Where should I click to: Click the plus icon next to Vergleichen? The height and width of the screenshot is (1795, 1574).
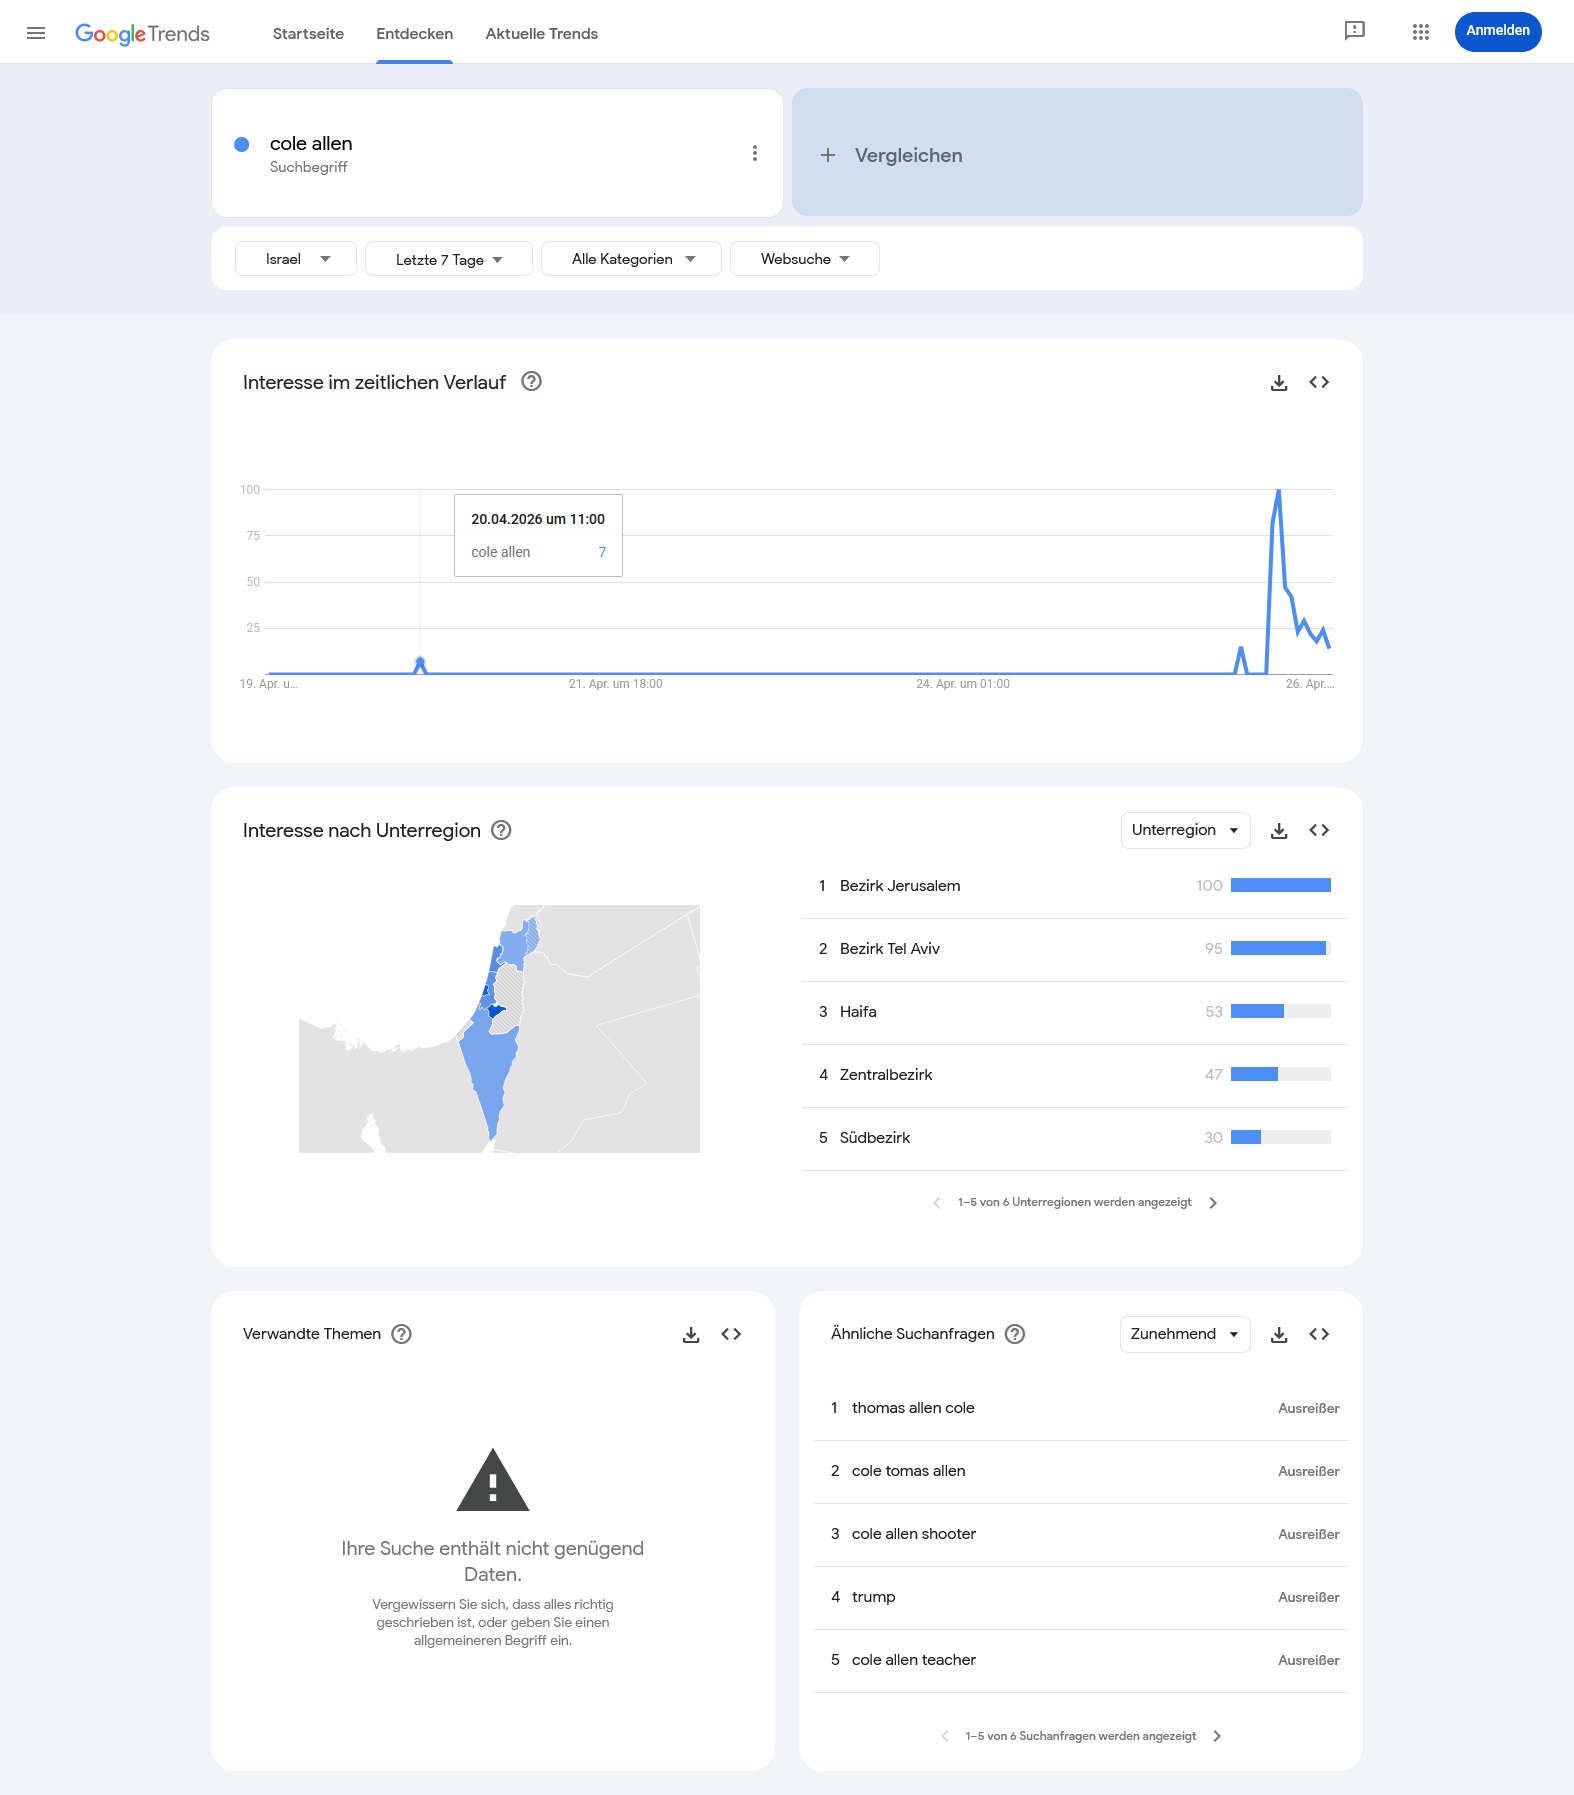(x=828, y=155)
